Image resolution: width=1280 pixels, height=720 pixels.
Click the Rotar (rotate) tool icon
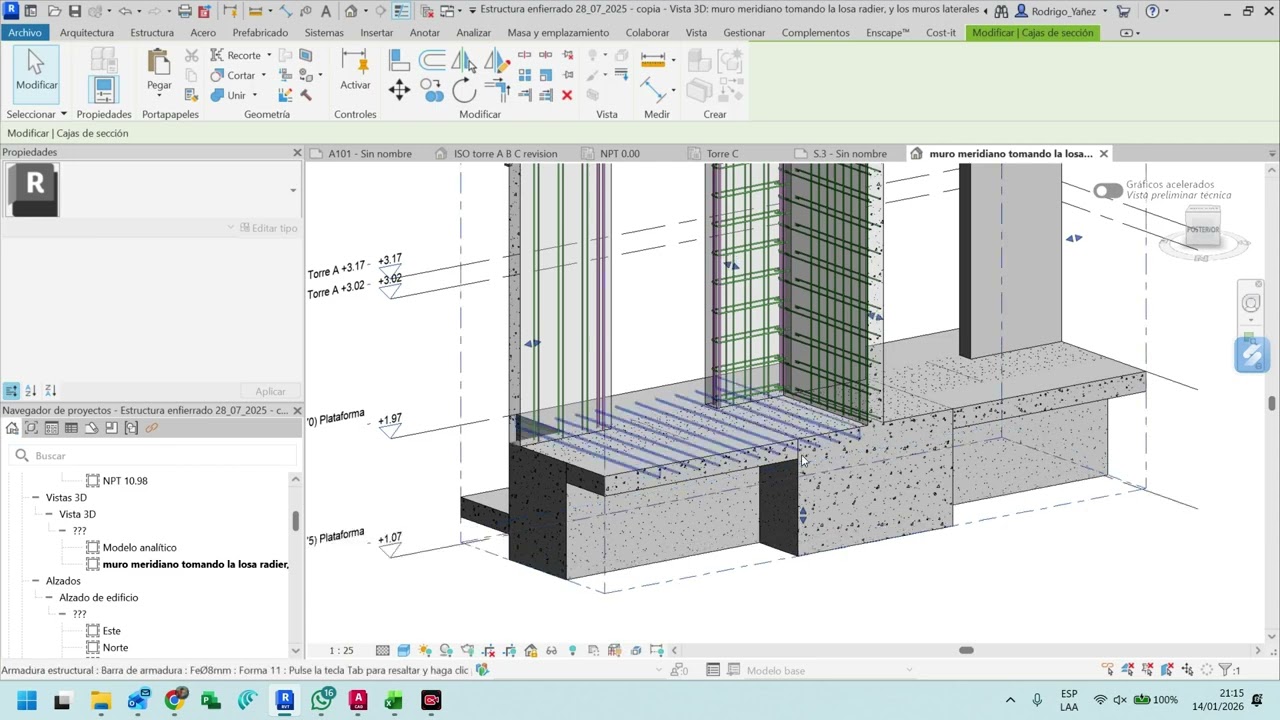(464, 91)
